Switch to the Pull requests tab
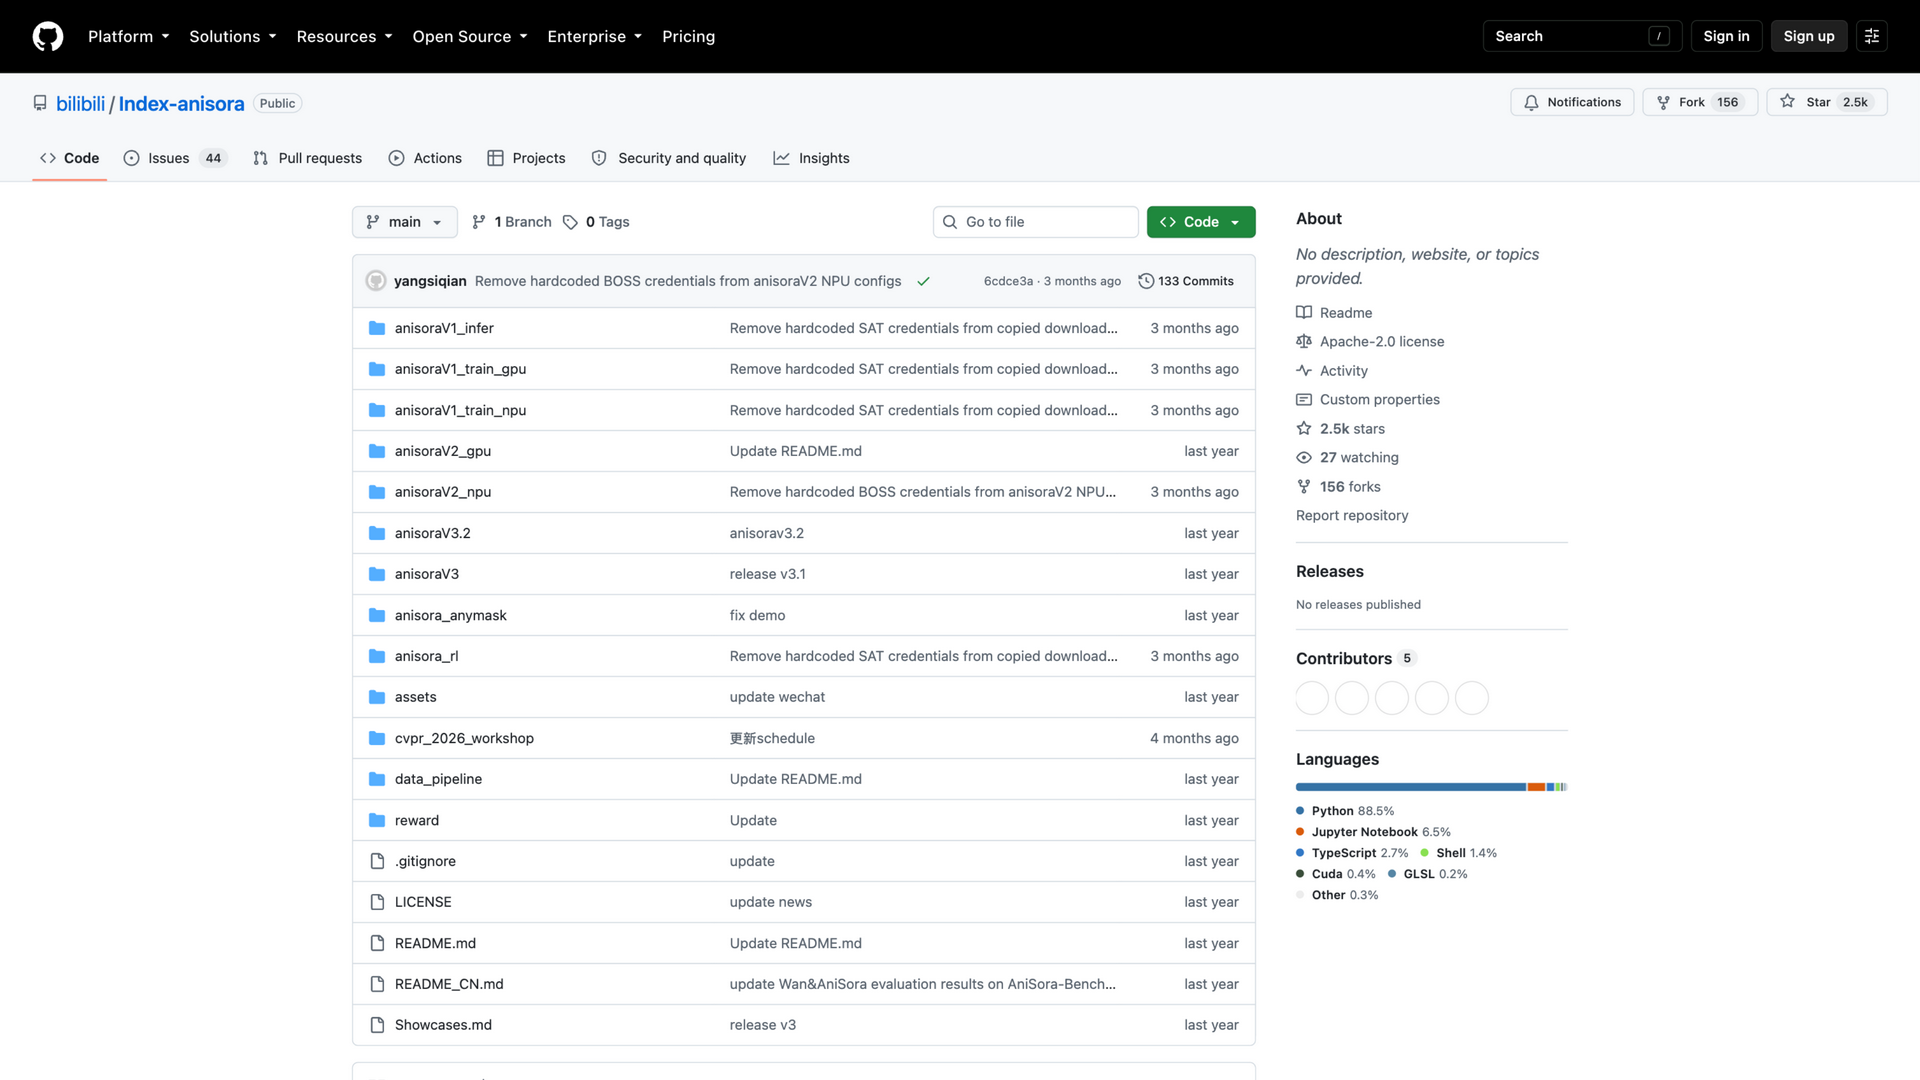This screenshot has width=1920, height=1080. coord(308,158)
